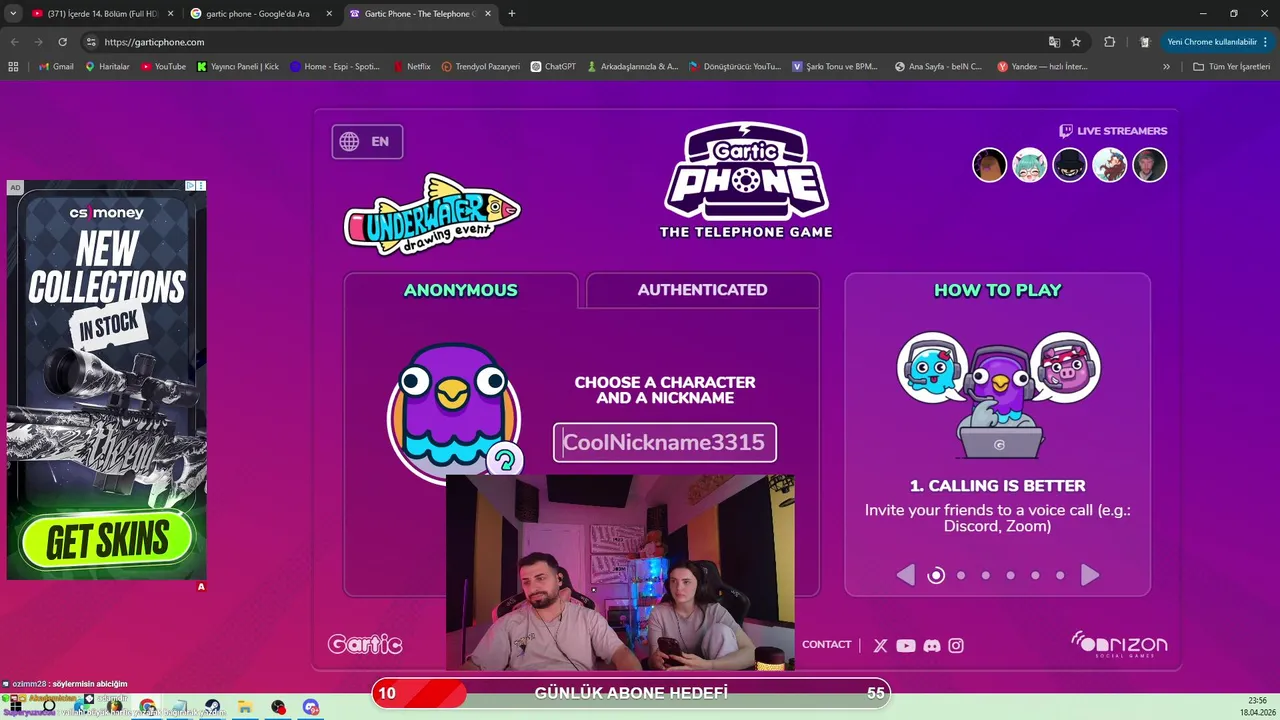Open Discord from the taskbar
The width and height of the screenshot is (1280, 720).
point(311,707)
